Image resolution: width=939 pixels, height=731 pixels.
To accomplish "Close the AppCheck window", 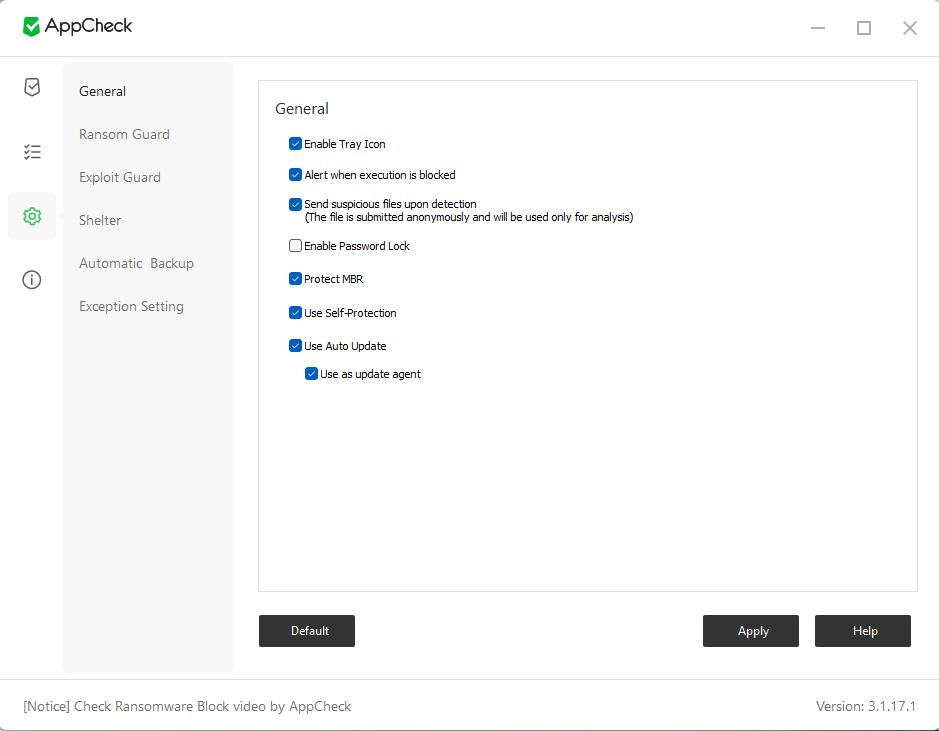I will point(909,28).
